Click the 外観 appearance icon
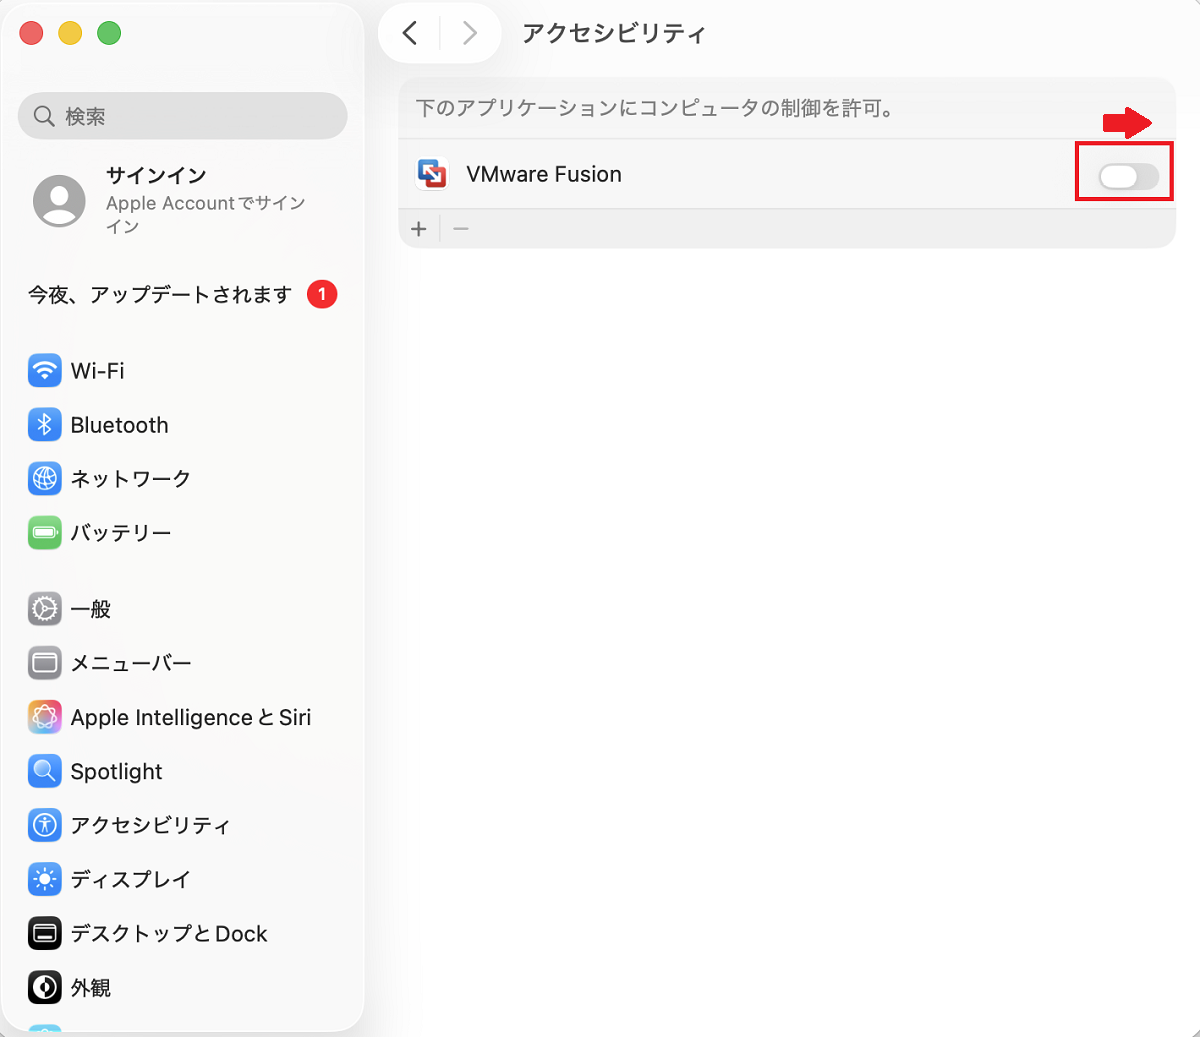Viewport: 1200px width, 1037px height. pos(45,987)
